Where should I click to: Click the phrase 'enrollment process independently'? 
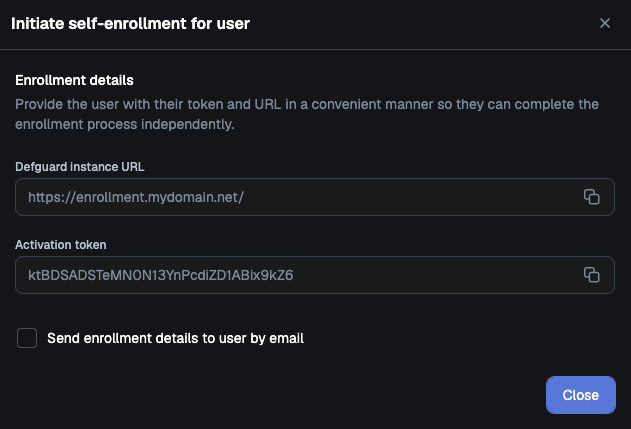[x=124, y=124]
